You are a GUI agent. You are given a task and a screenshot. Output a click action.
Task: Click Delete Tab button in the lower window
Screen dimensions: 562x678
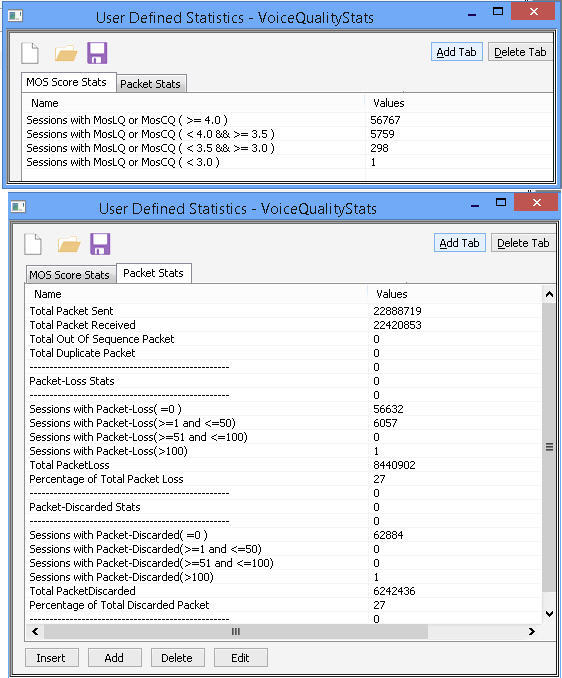pyautogui.click(x=523, y=243)
